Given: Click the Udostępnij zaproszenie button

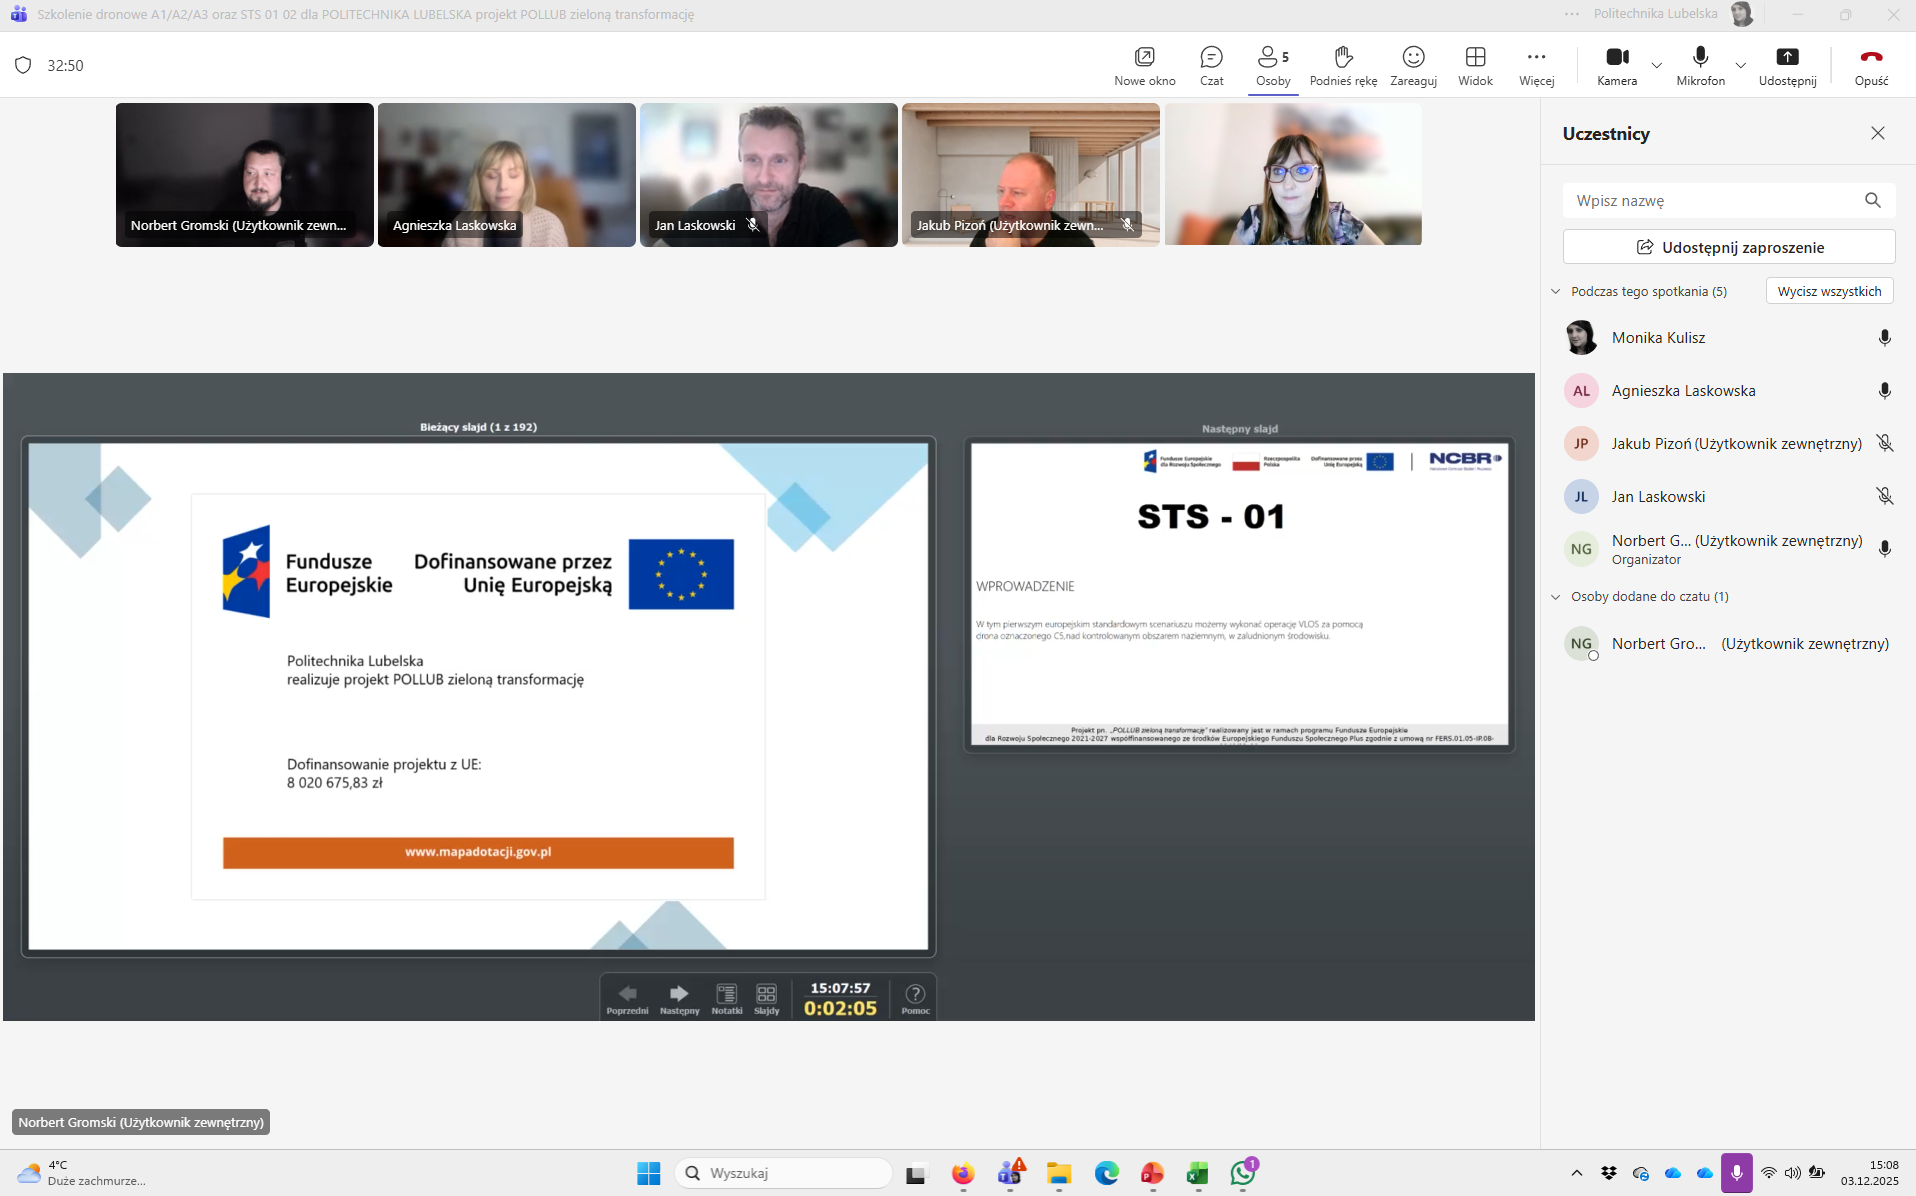Looking at the screenshot, I should pos(1729,247).
